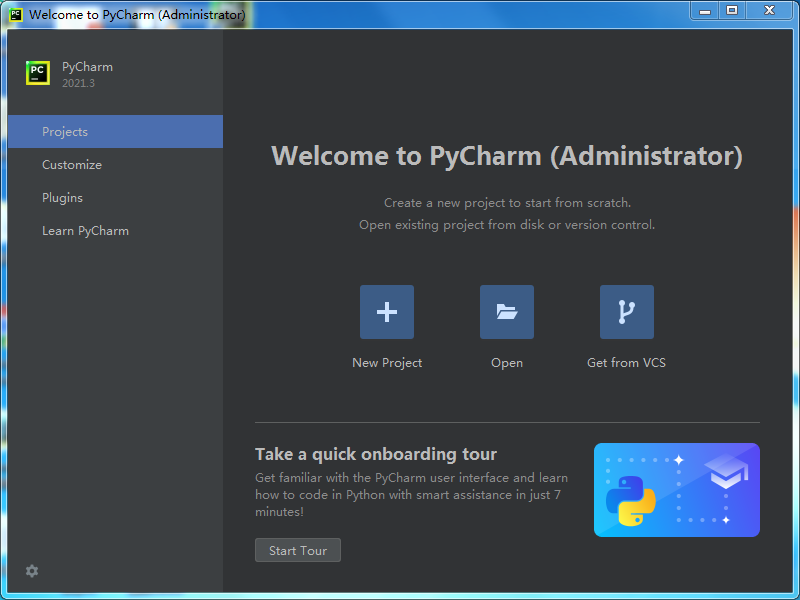Image resolution: width=800 pixels, height=600 pixels.
Task: Maximize the PyCharm welcome window
Action: pyautogui.click(x=732, y=11)
